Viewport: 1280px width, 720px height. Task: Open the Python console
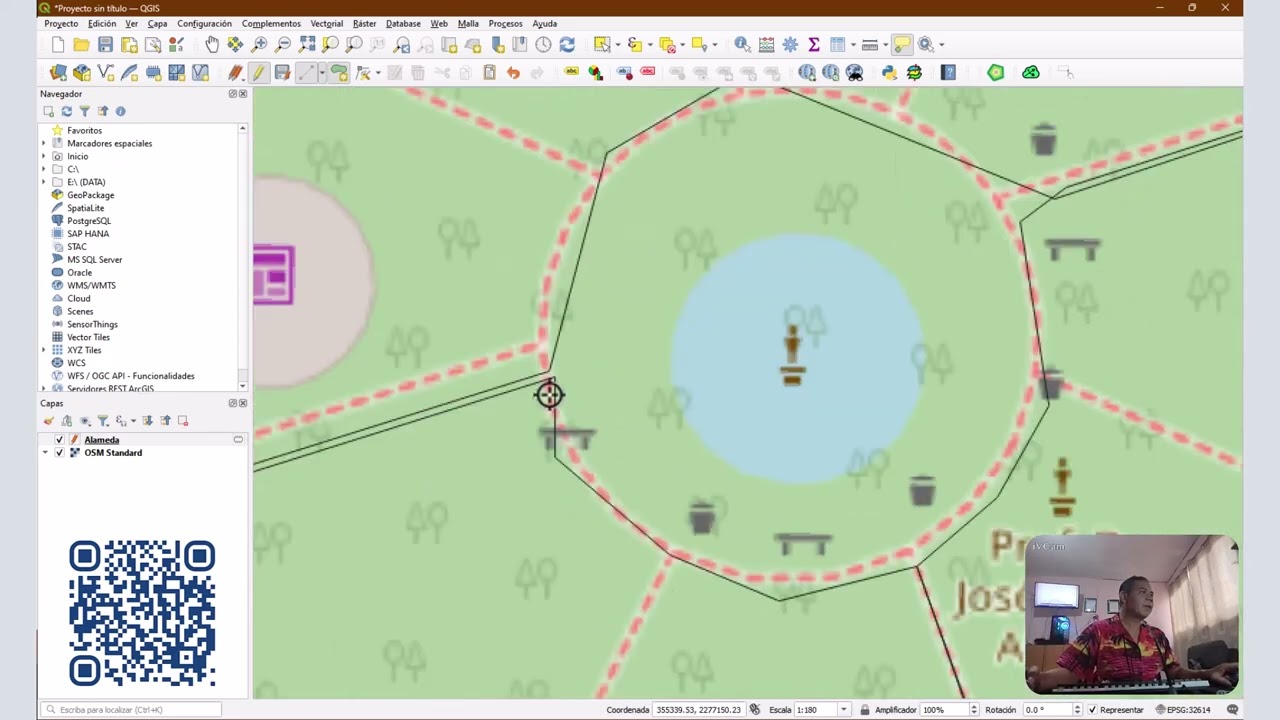point(889,72)
